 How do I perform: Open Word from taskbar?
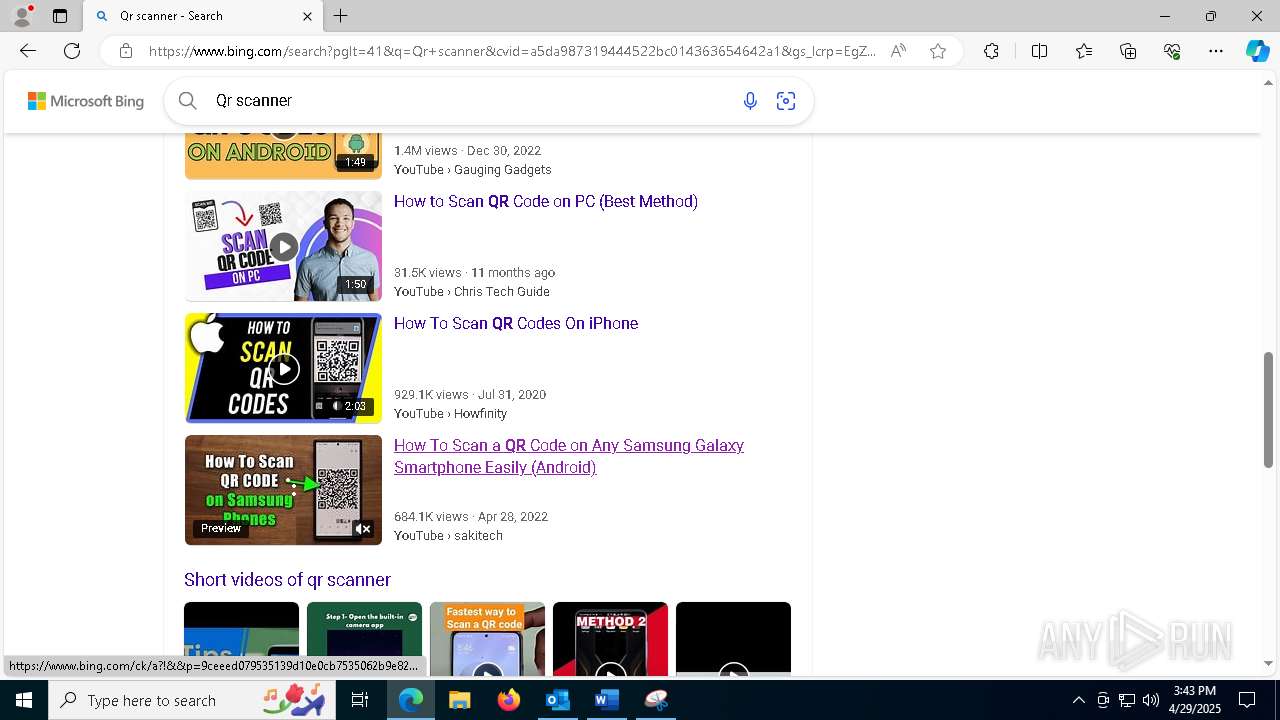606,700
